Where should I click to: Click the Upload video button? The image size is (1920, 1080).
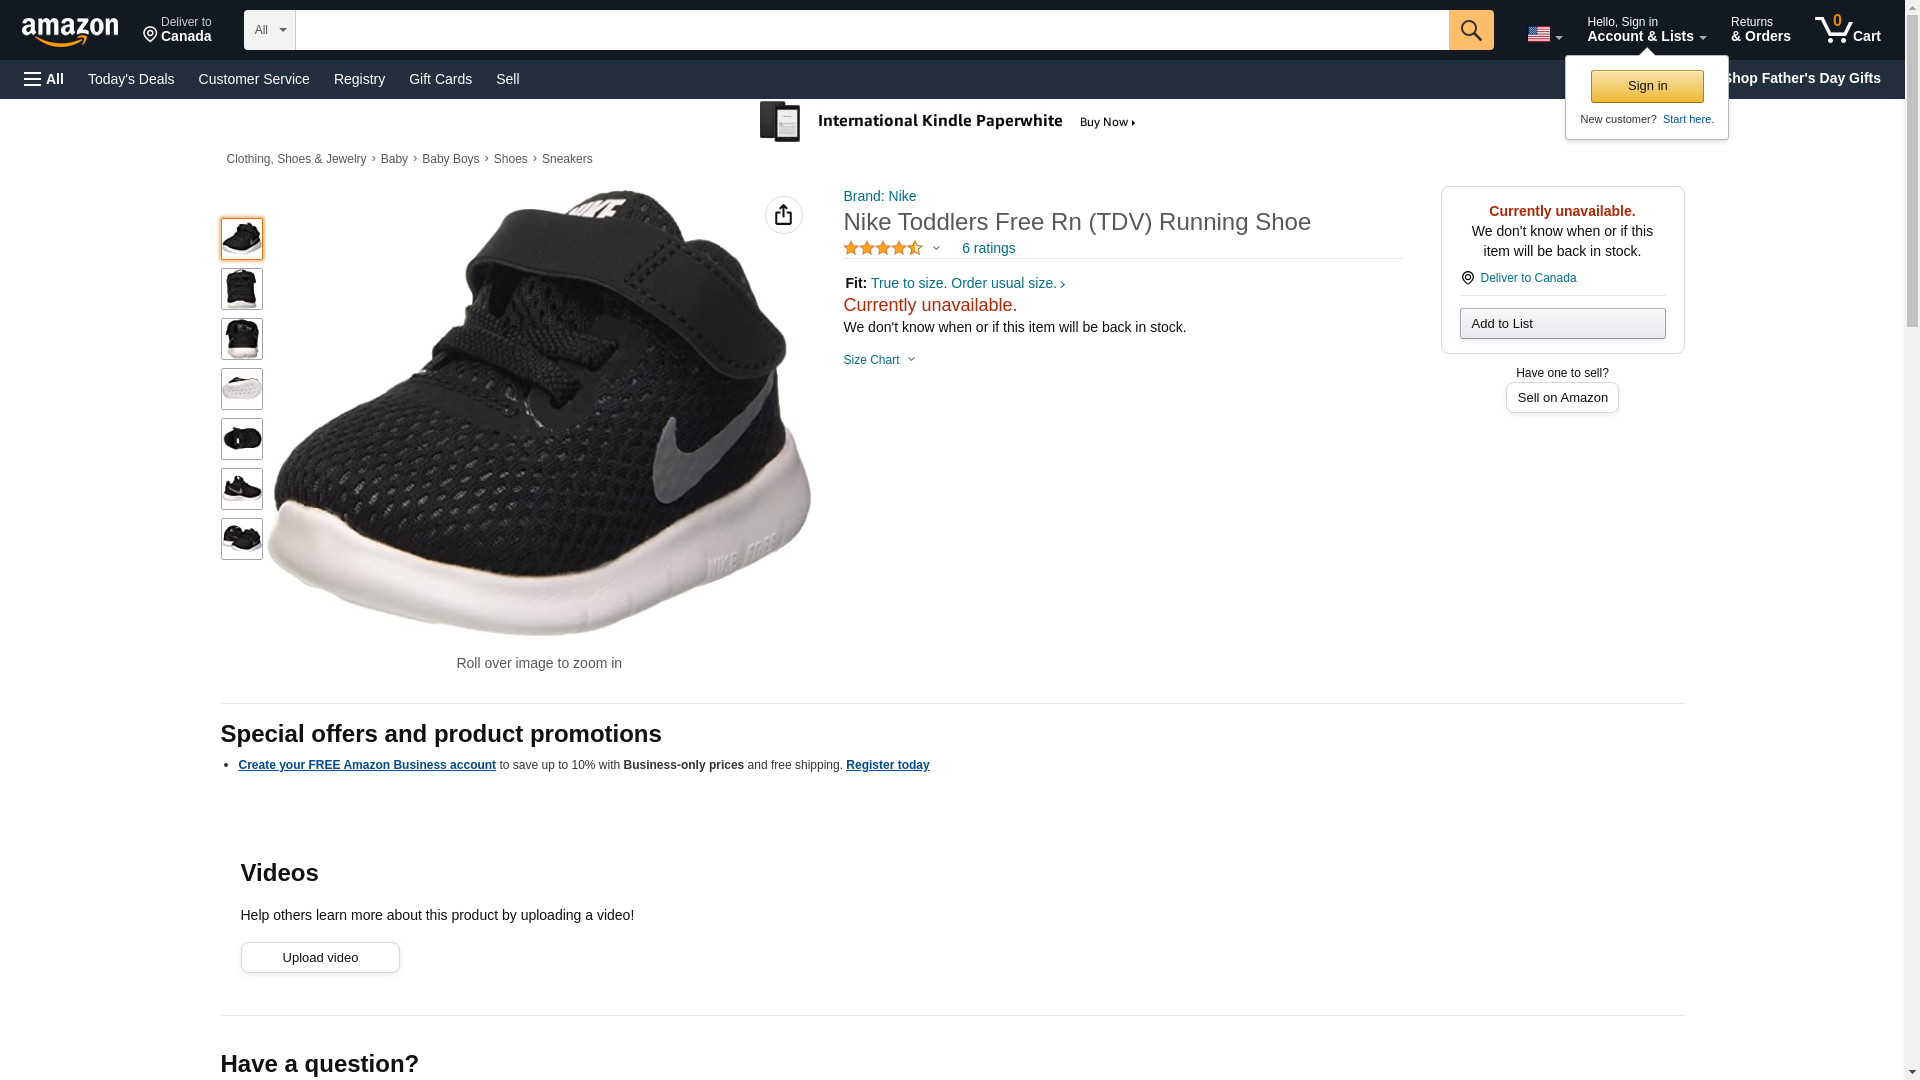pos(320,957)
